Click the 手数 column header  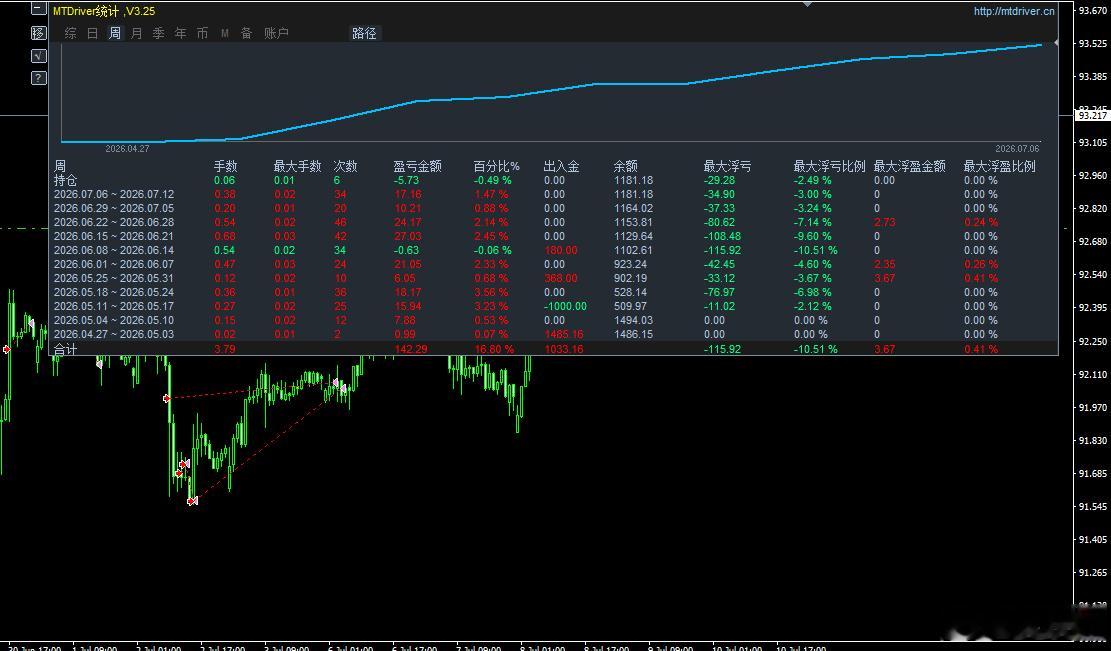point(226,166)
